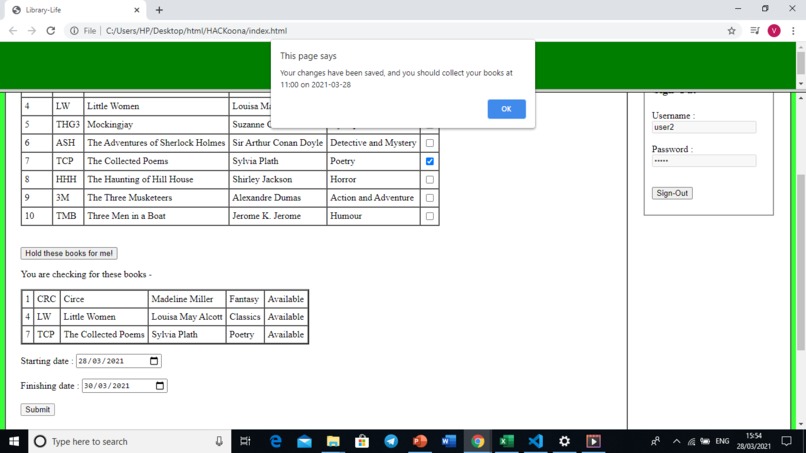Switch to Chrome in taskbar
Viewport: 806px width, 453px height.
[478, 441]
